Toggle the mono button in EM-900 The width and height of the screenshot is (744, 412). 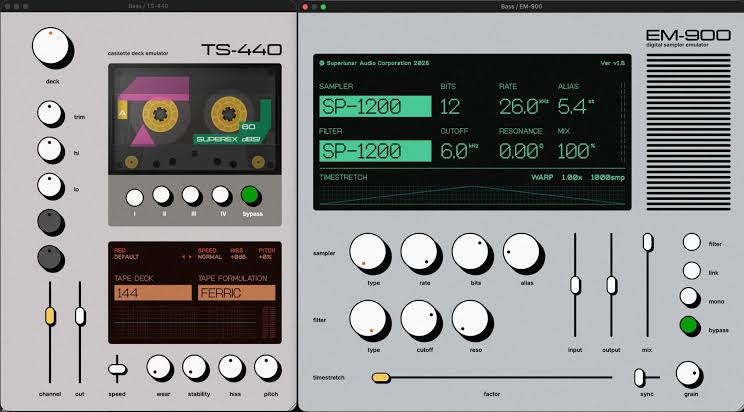[688, 297]
